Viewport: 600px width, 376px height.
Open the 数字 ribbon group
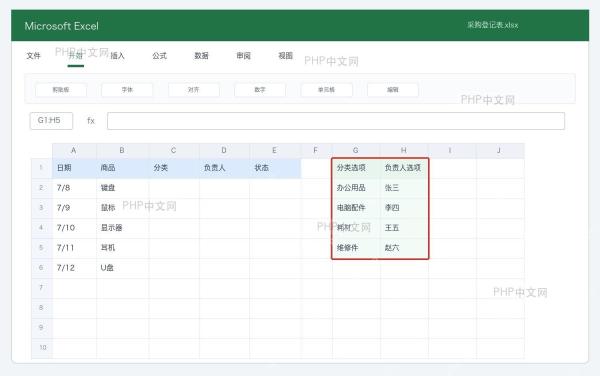click(260, 90)
